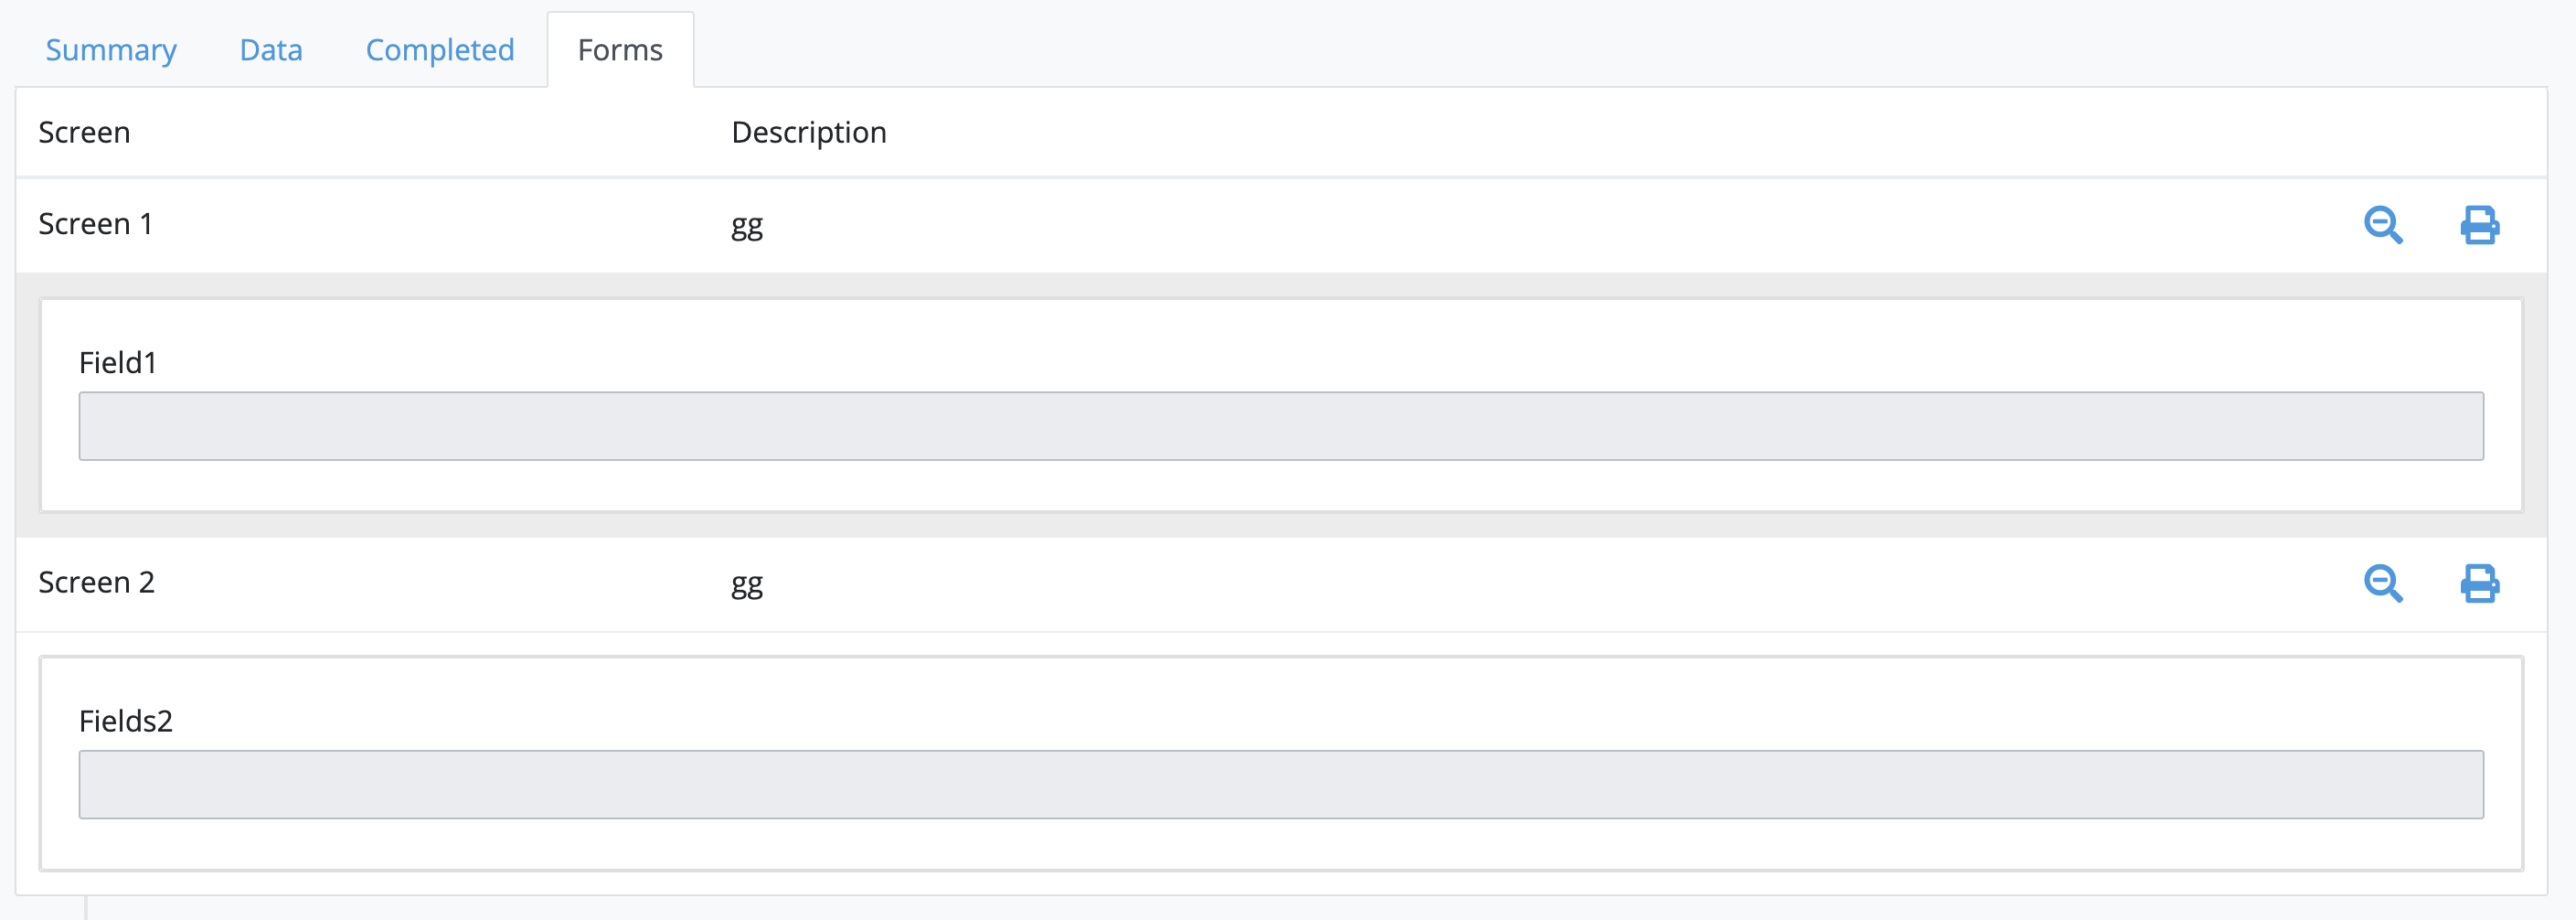
Task: Click the Field1 label text
Action: click(118, 362)
